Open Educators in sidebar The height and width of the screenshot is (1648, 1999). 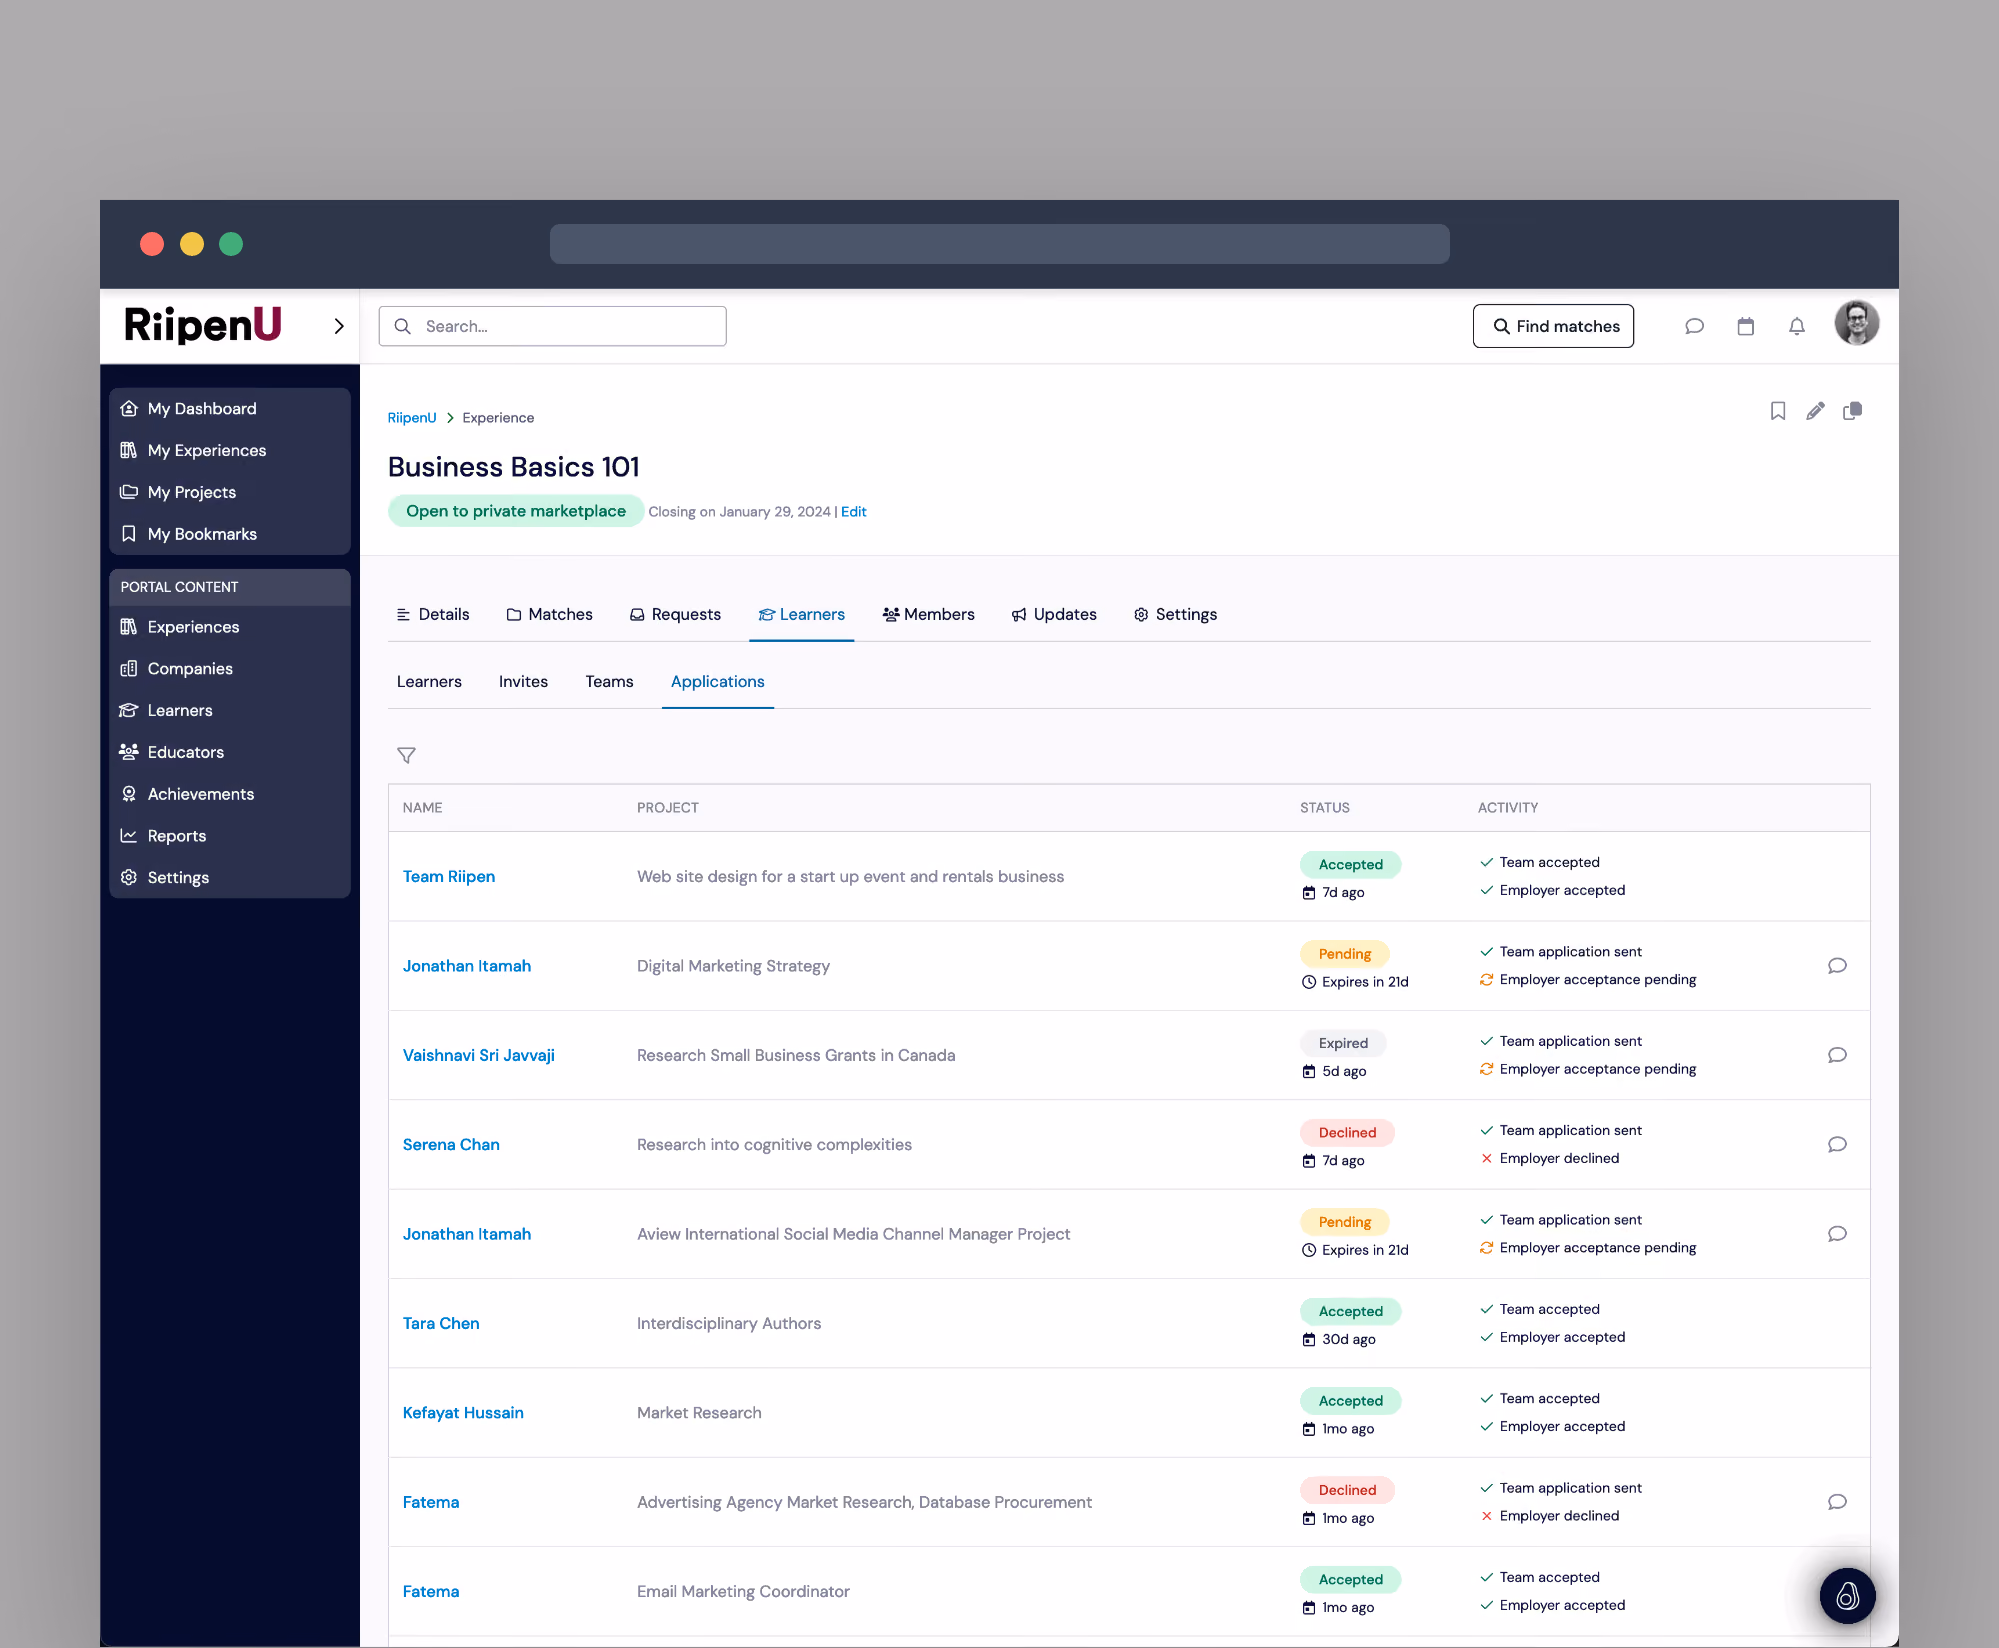230,752
